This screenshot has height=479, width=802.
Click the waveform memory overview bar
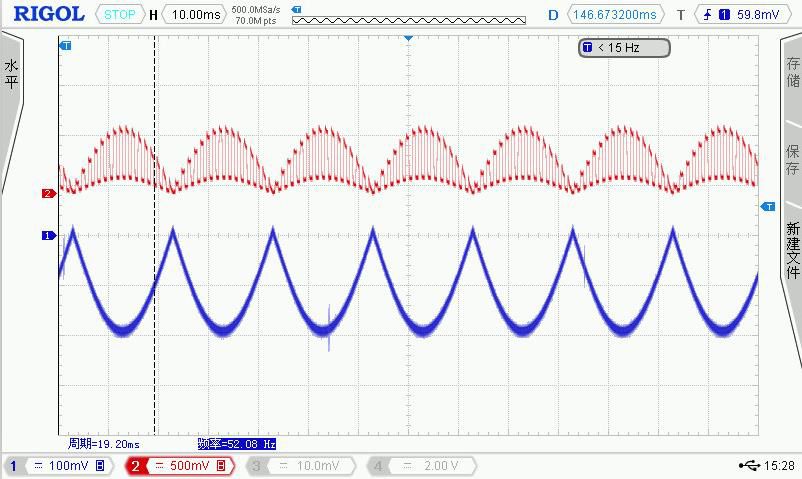409,20
